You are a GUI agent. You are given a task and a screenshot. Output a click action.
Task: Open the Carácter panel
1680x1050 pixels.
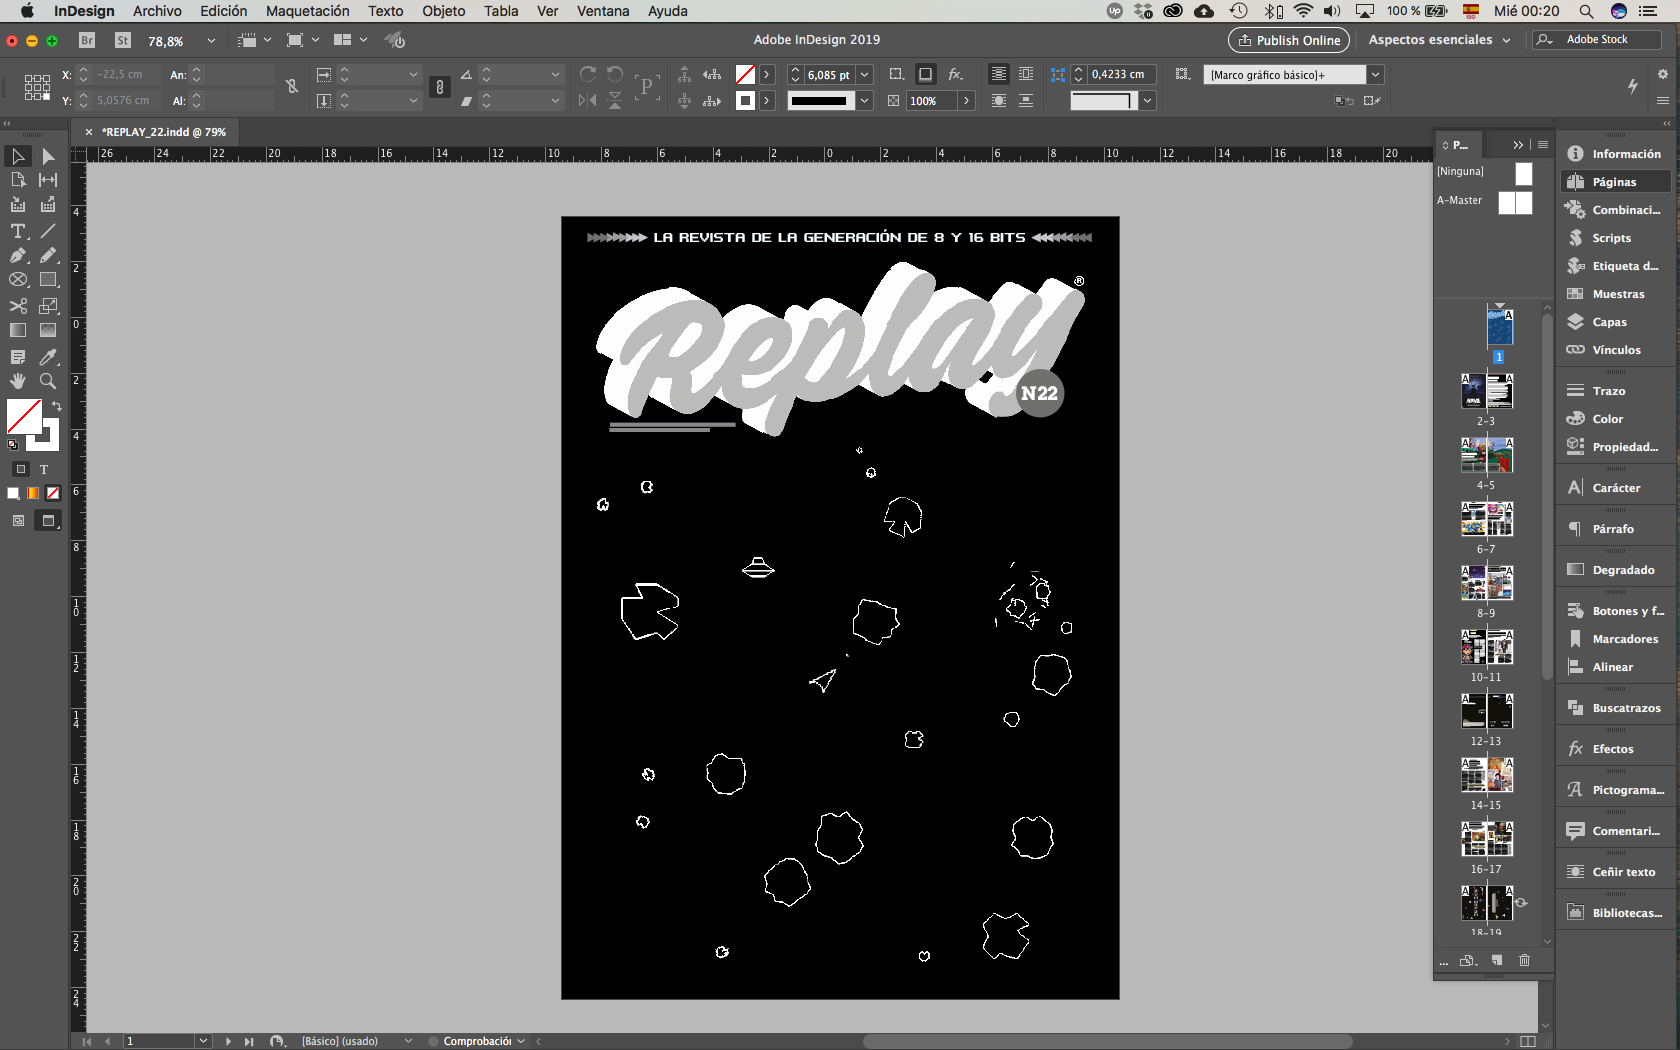(x=1616, y=488)
